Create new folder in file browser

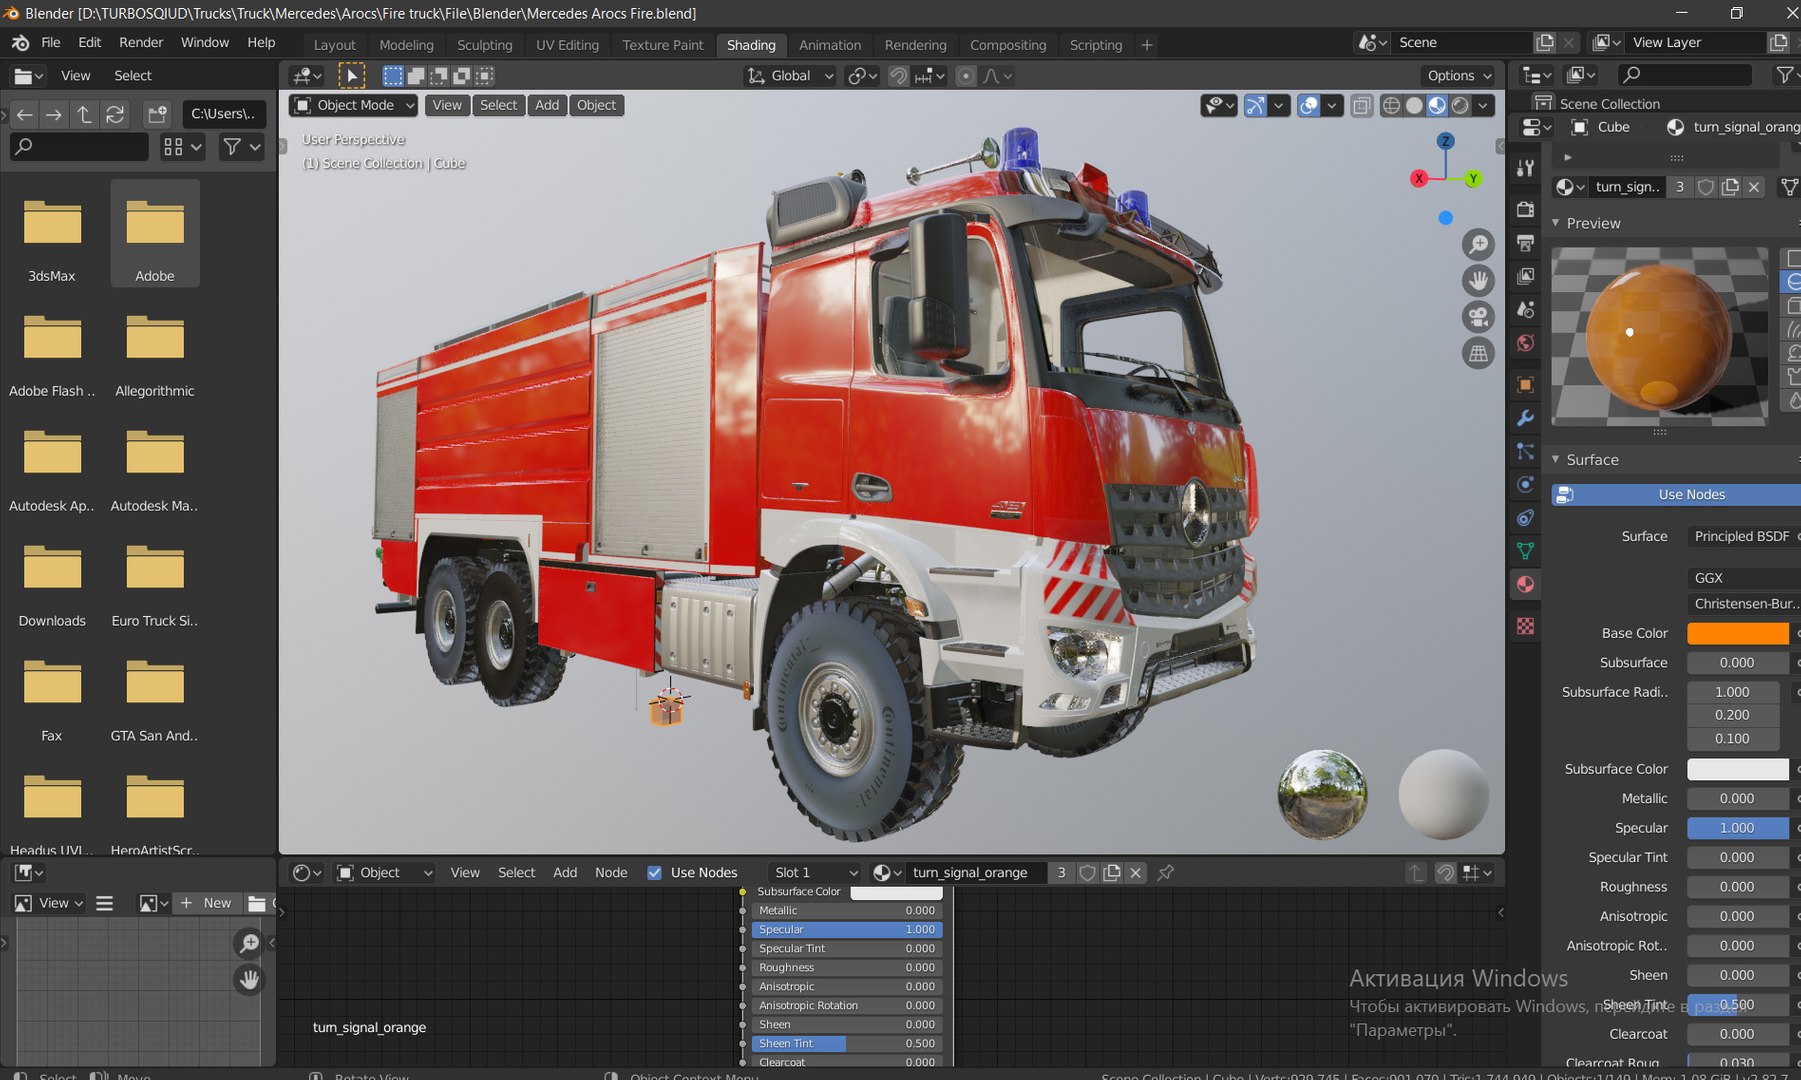point(157,115)
